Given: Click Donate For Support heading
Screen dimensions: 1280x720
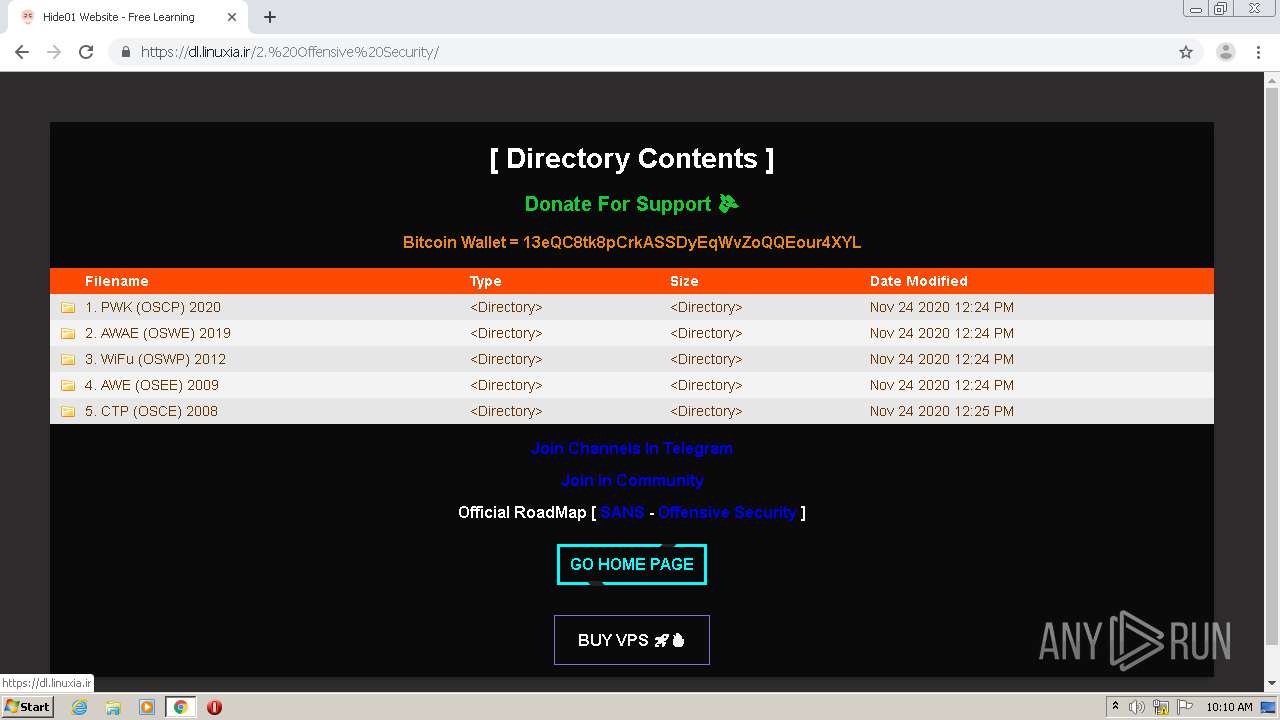Looking at the screenshot, I should point(631,204).
